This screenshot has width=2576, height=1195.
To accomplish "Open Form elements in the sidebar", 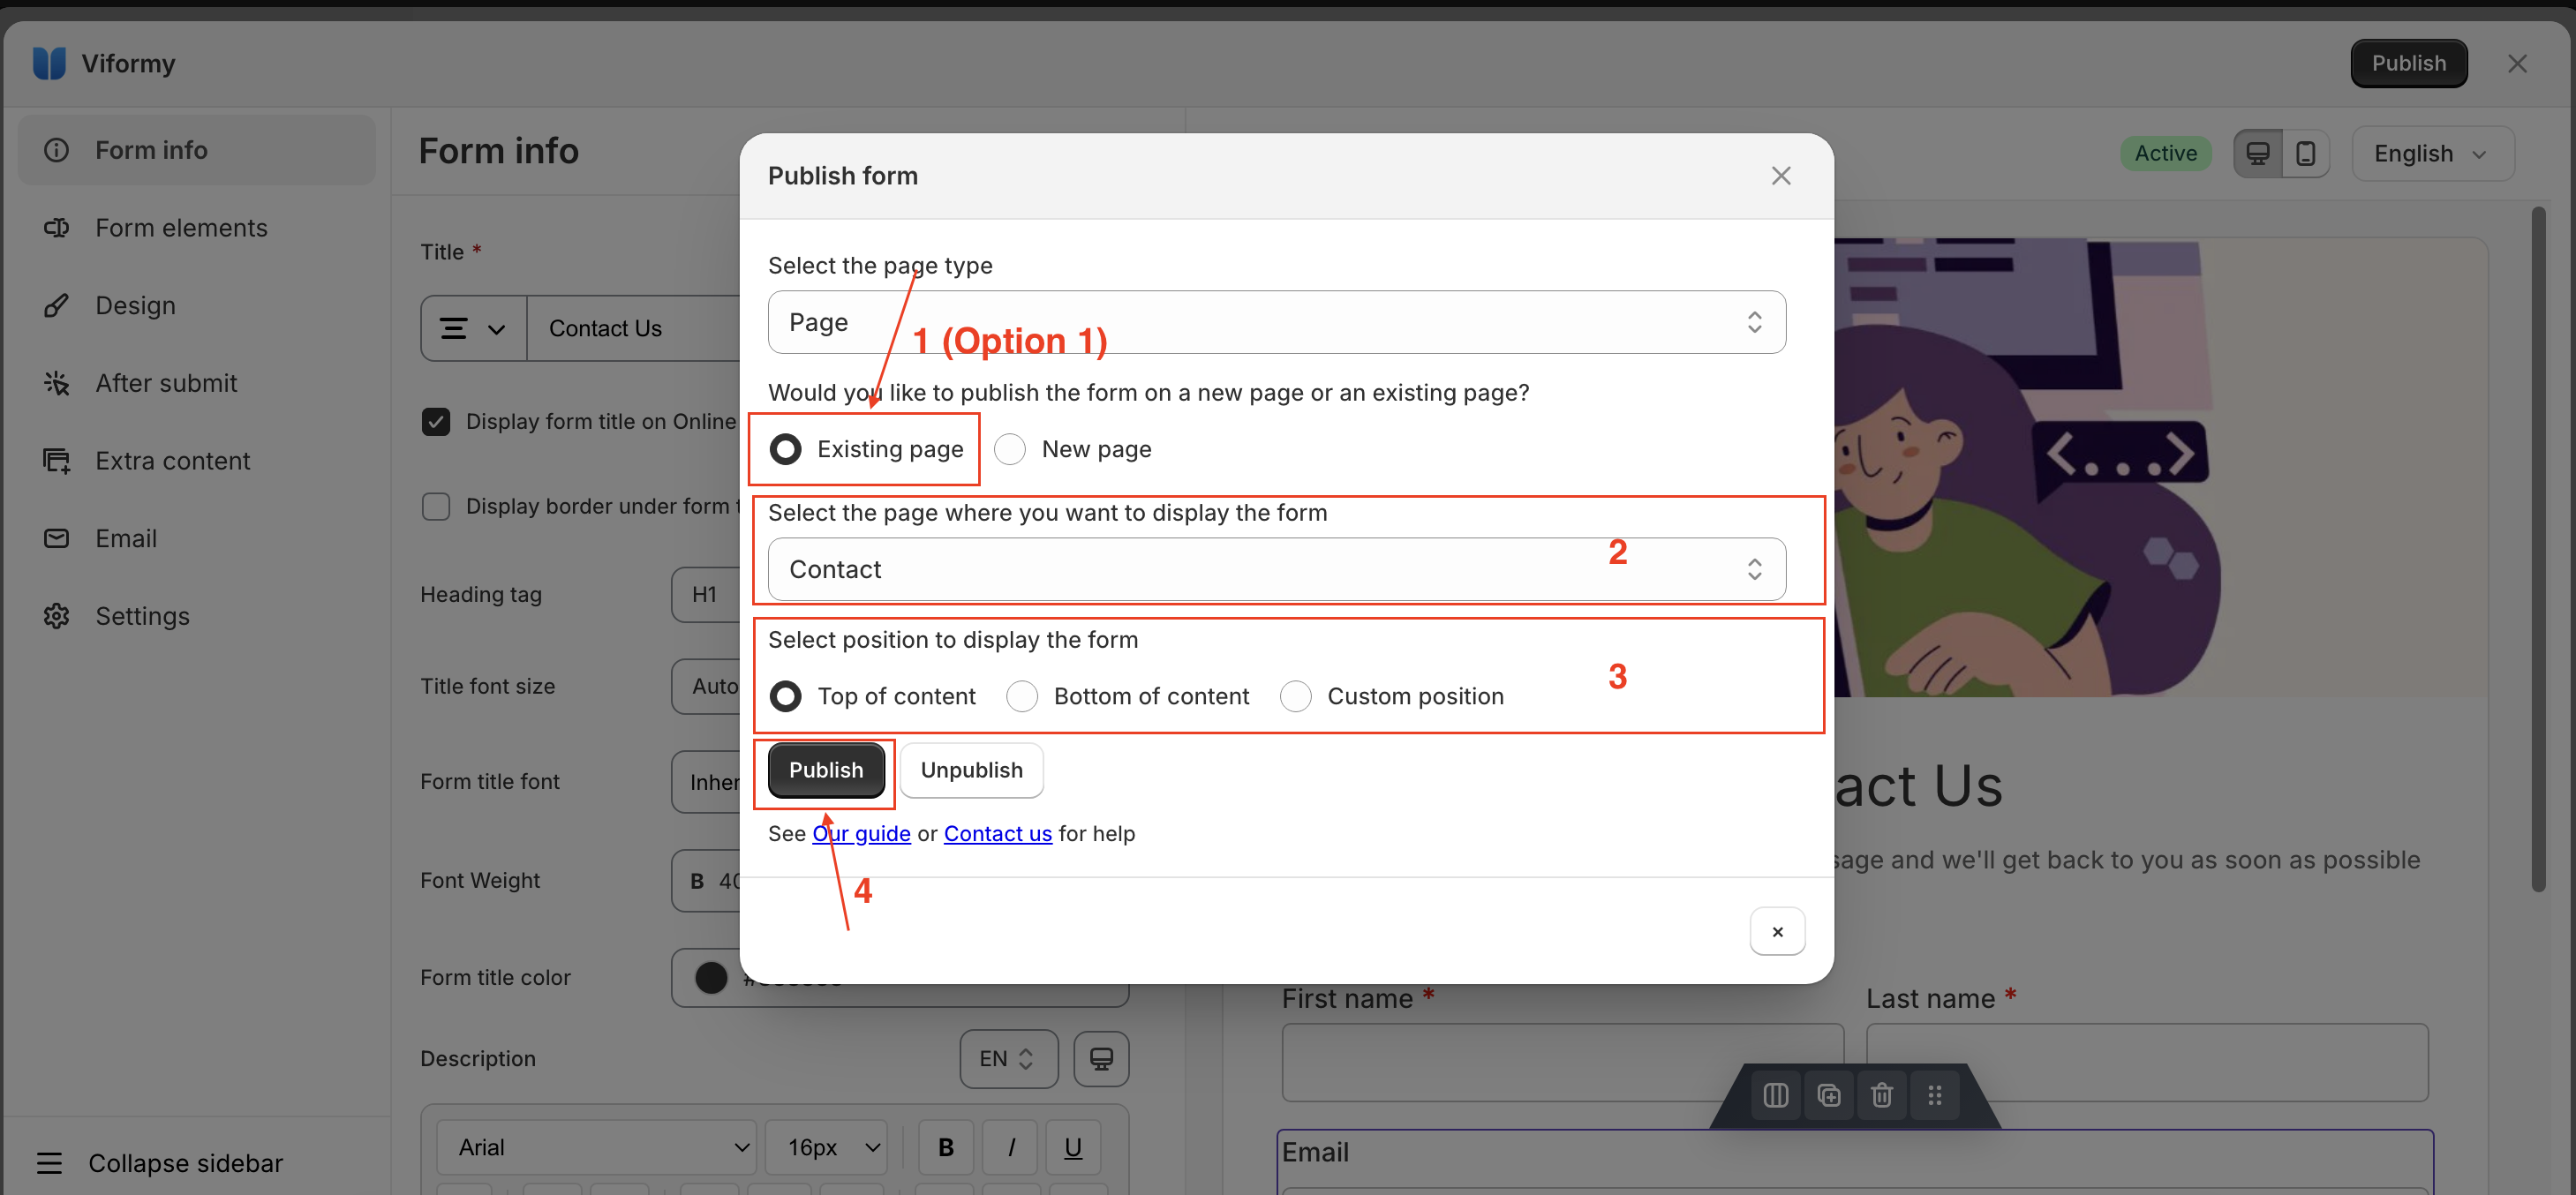I will (197, 228).
